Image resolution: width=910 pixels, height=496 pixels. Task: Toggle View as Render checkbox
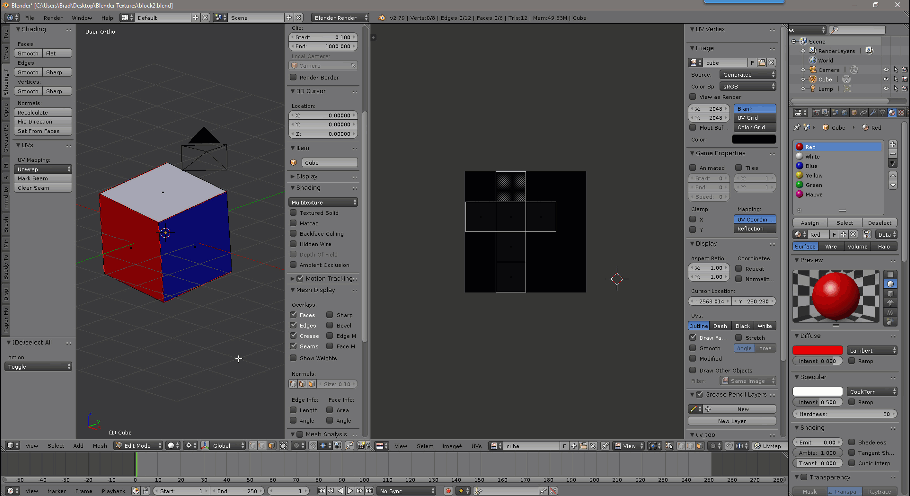[x=693, y=97]
